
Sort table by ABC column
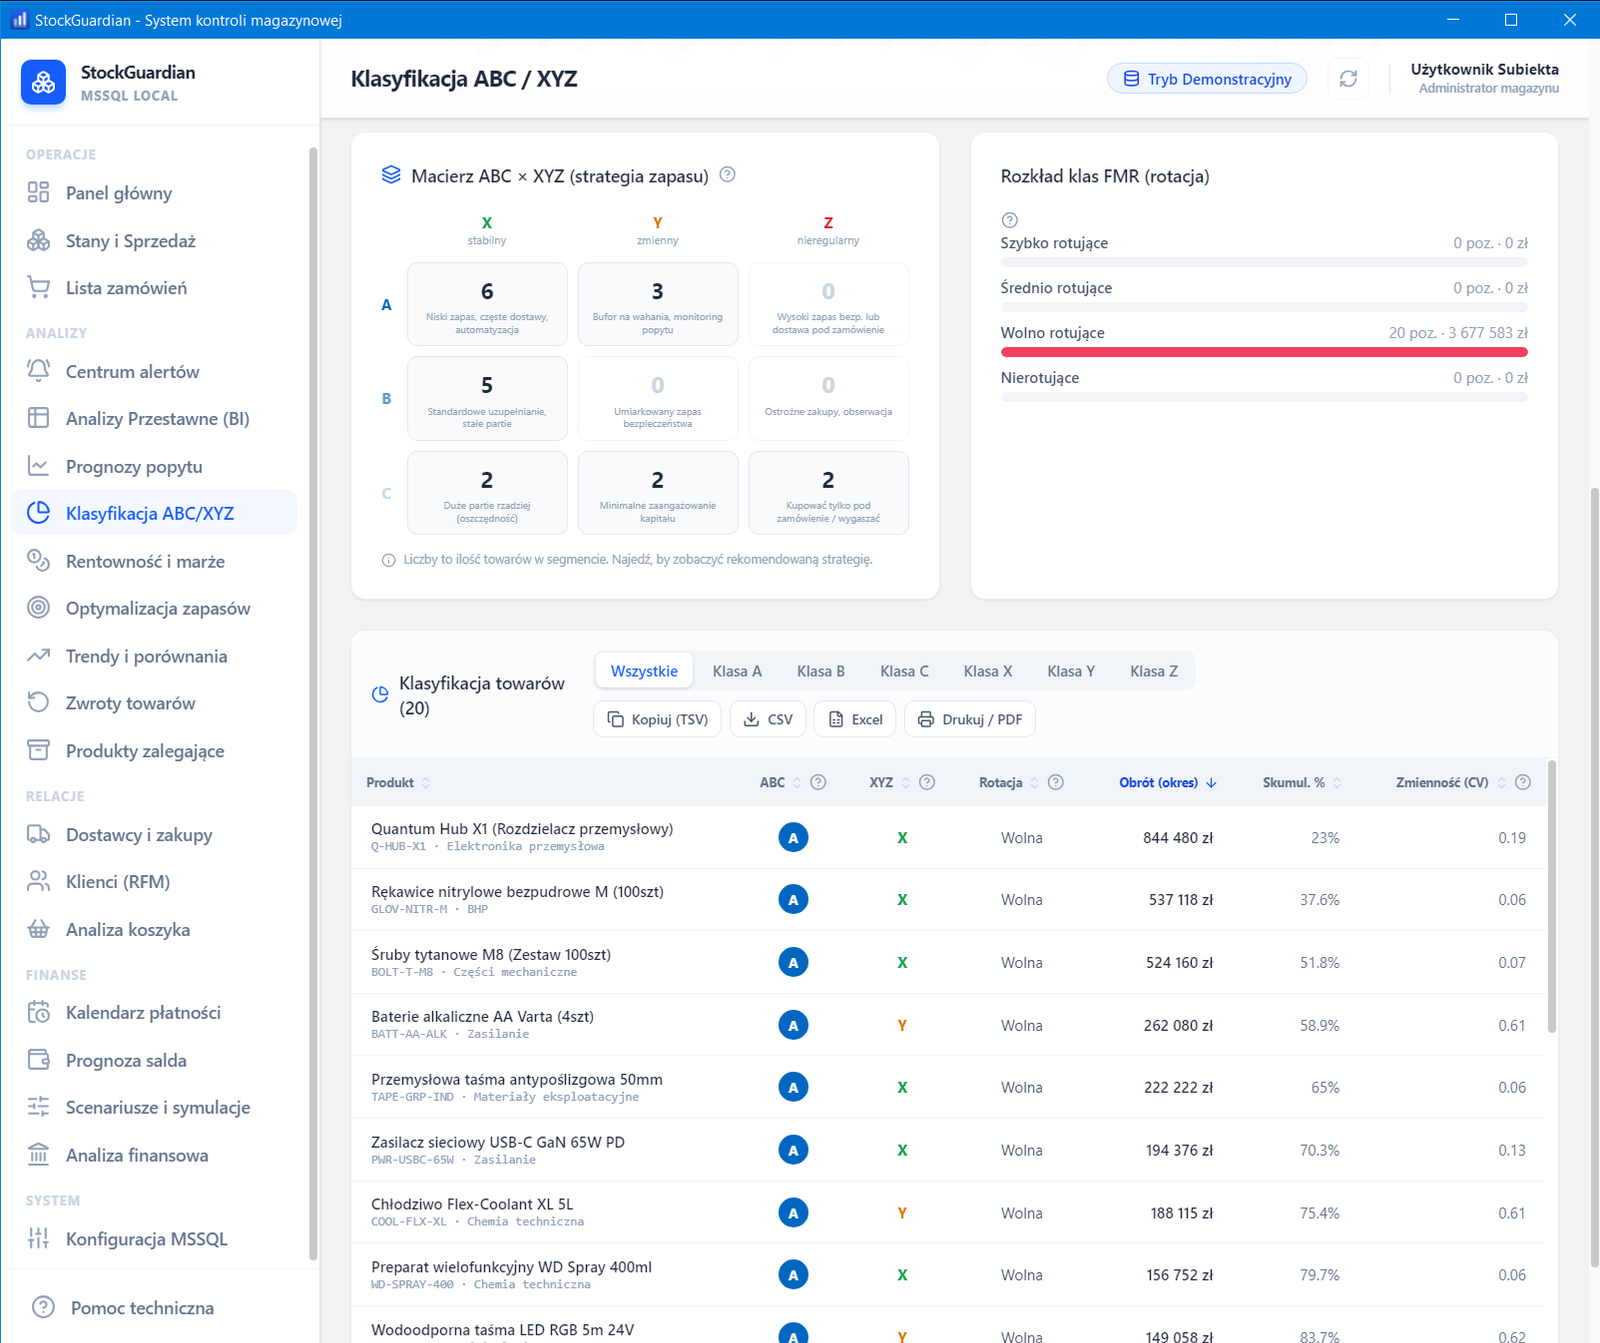pos(780,783)
